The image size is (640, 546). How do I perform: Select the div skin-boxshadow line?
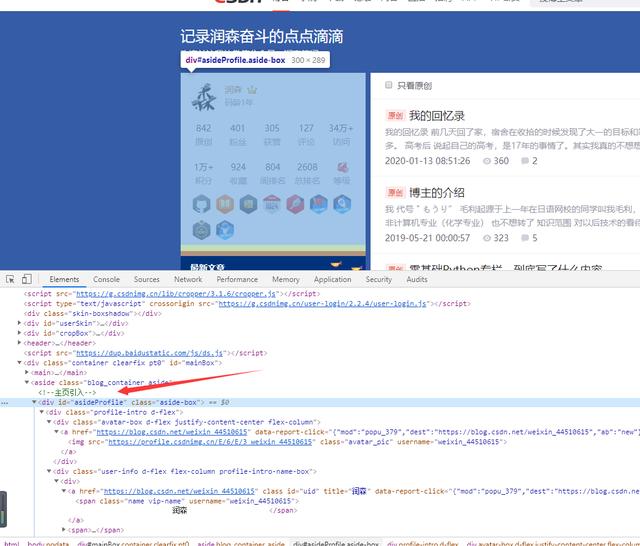click(x=93, y=313)
